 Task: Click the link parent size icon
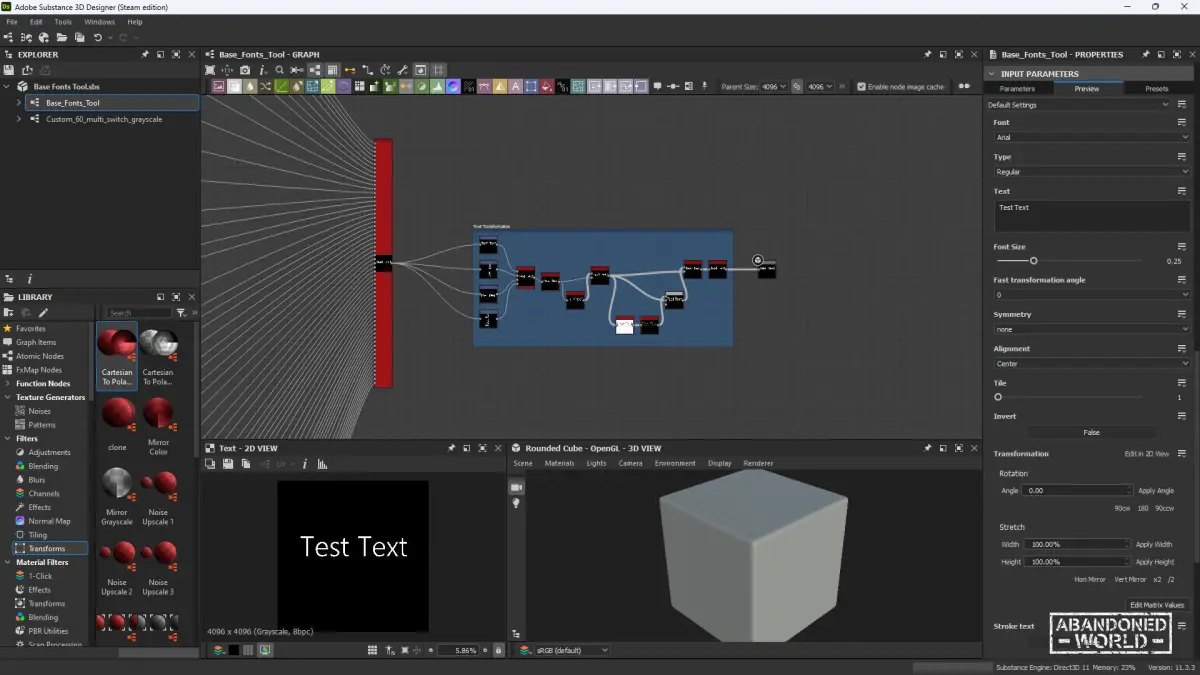coord(797,87)
